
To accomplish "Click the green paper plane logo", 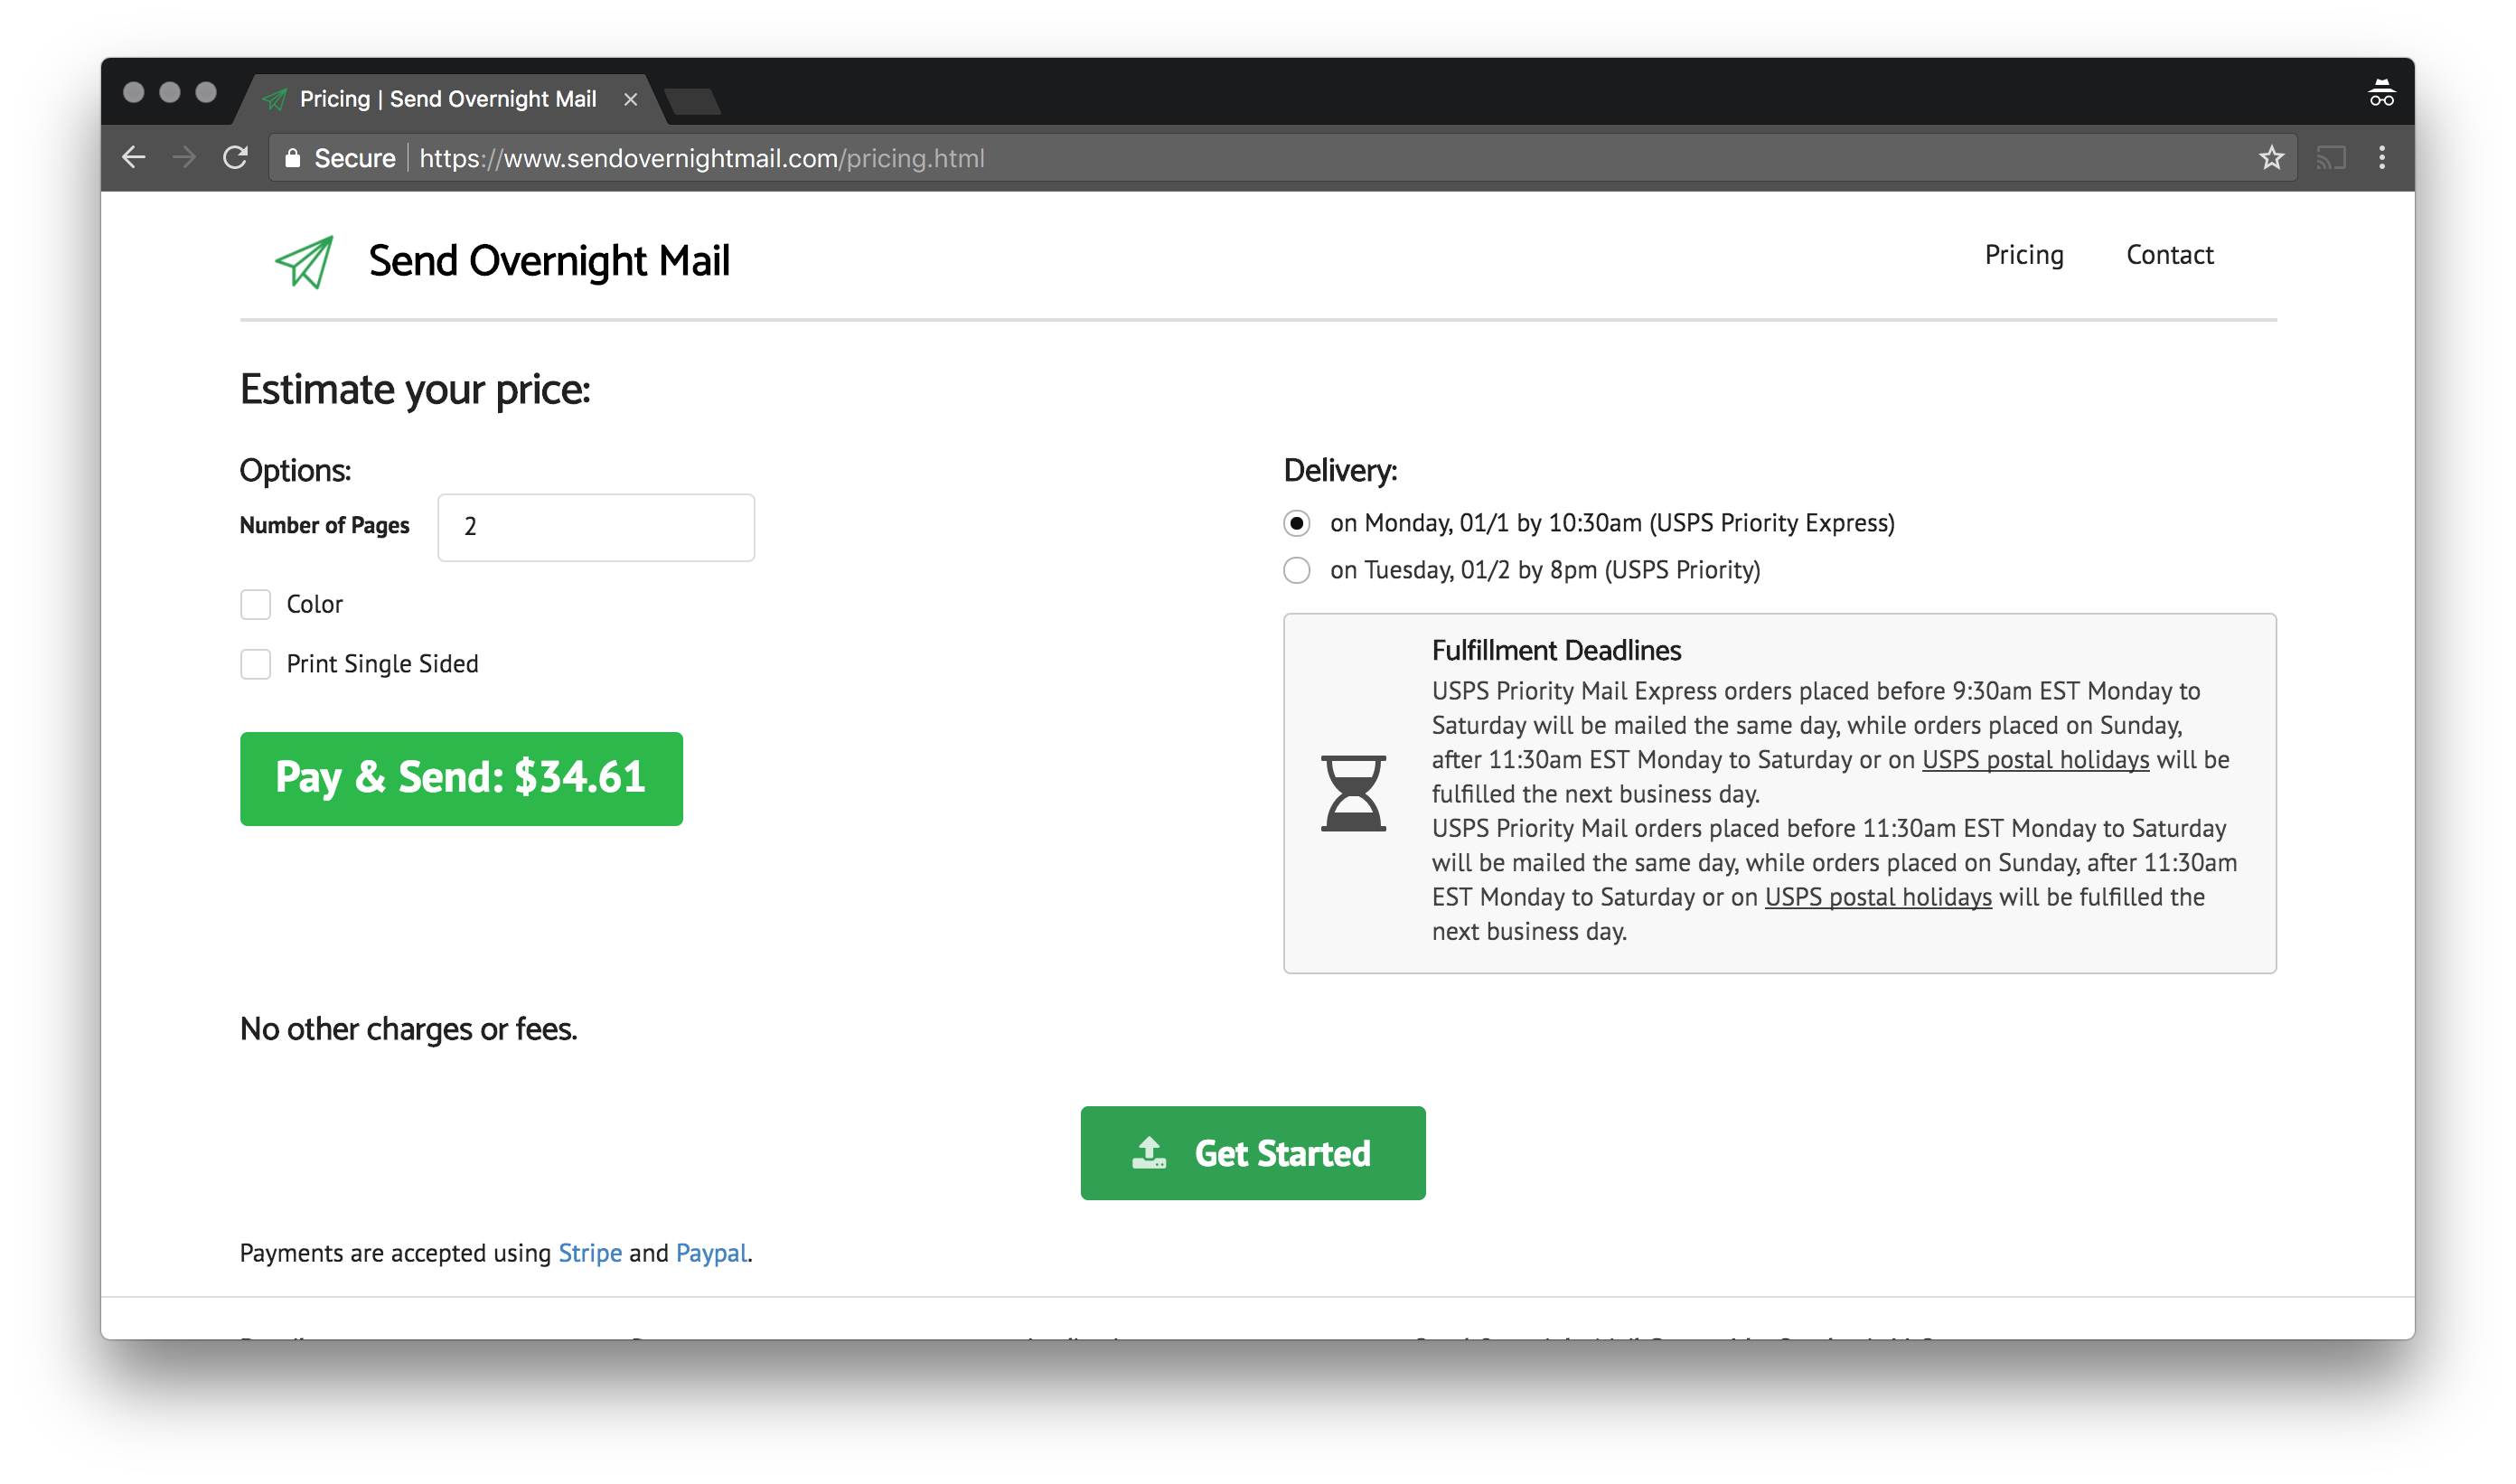I will coord(304,262).
